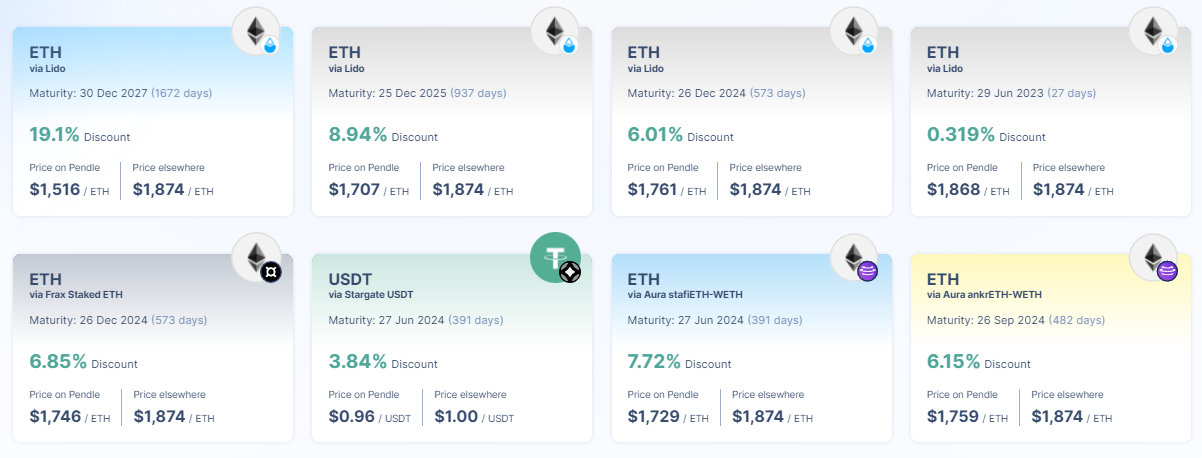Click the green Tether USDT Stargate icon

pyautogui.click(x=556, y=258)
